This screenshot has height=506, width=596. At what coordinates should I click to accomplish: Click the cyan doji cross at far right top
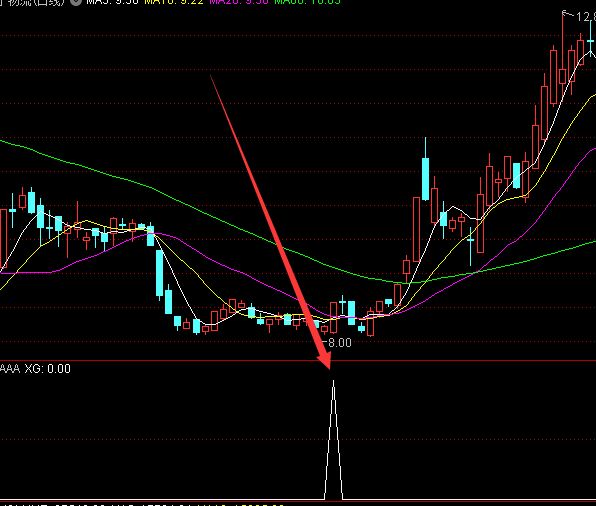[590, 40]
